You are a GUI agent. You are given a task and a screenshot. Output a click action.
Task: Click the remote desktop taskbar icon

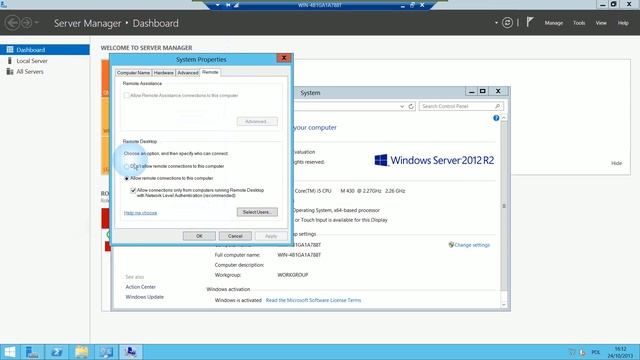(x=131, y=352)
